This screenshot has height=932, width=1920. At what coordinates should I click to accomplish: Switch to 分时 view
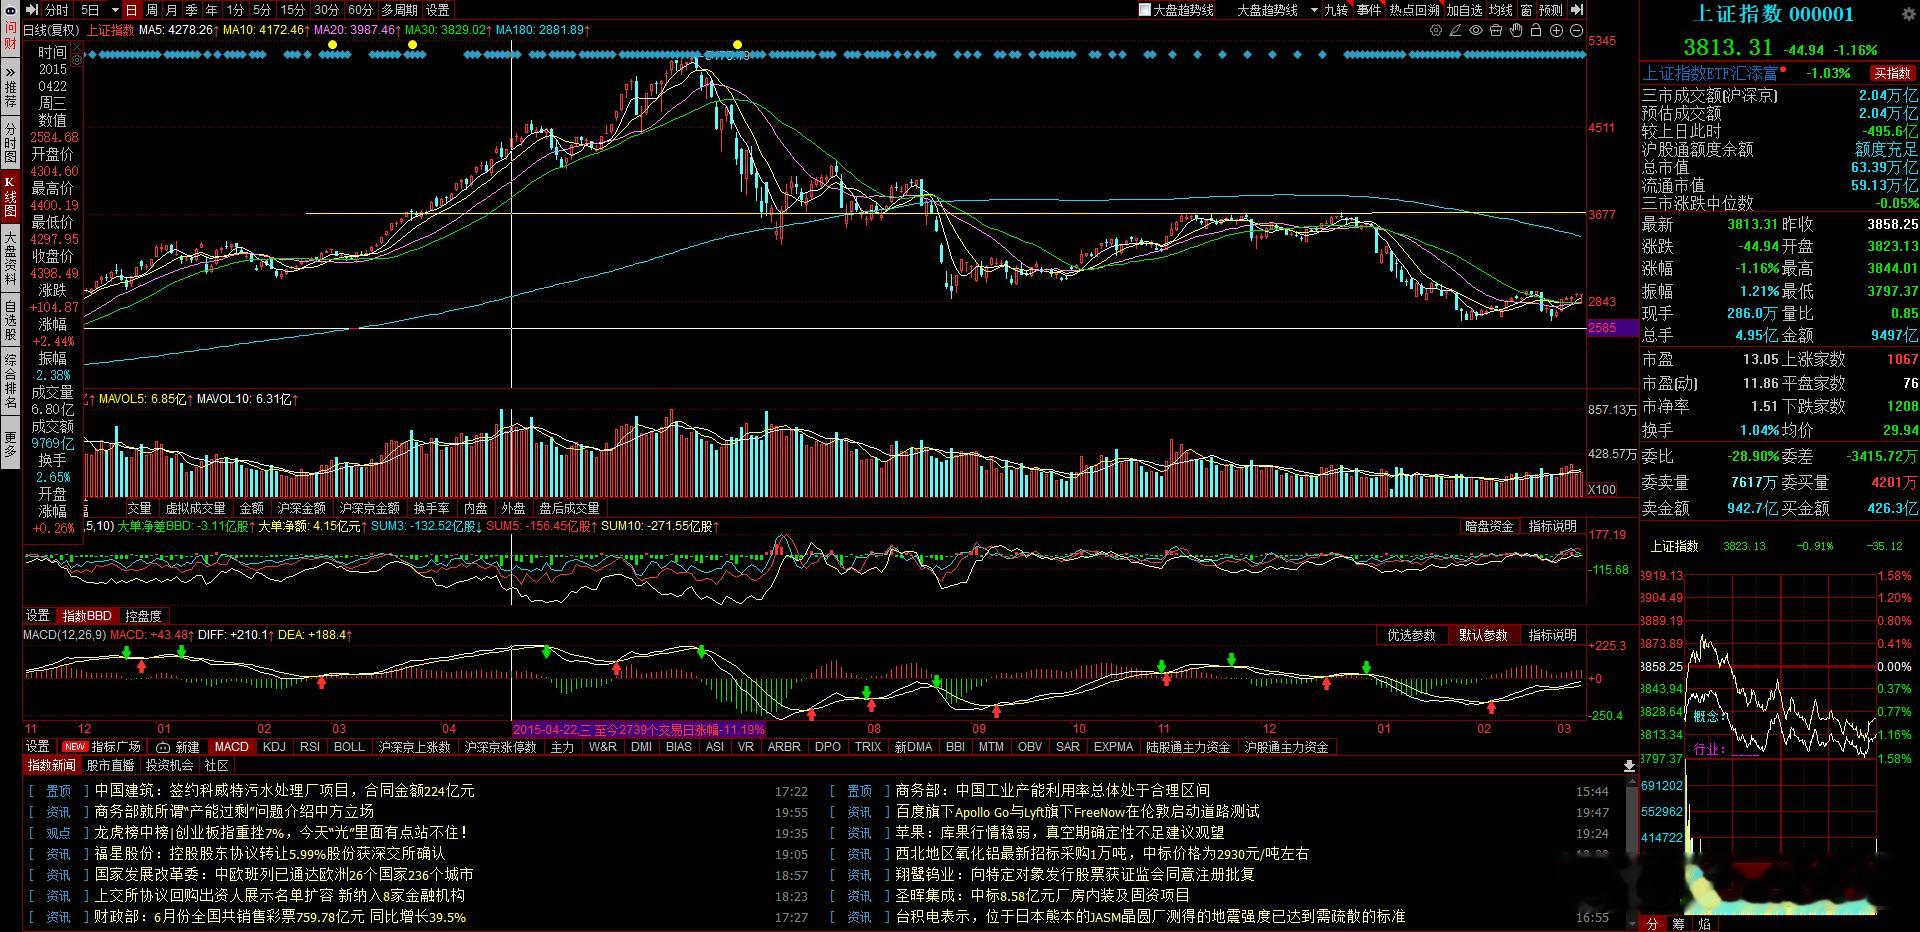pyautogui.click(x=57, y=10)
